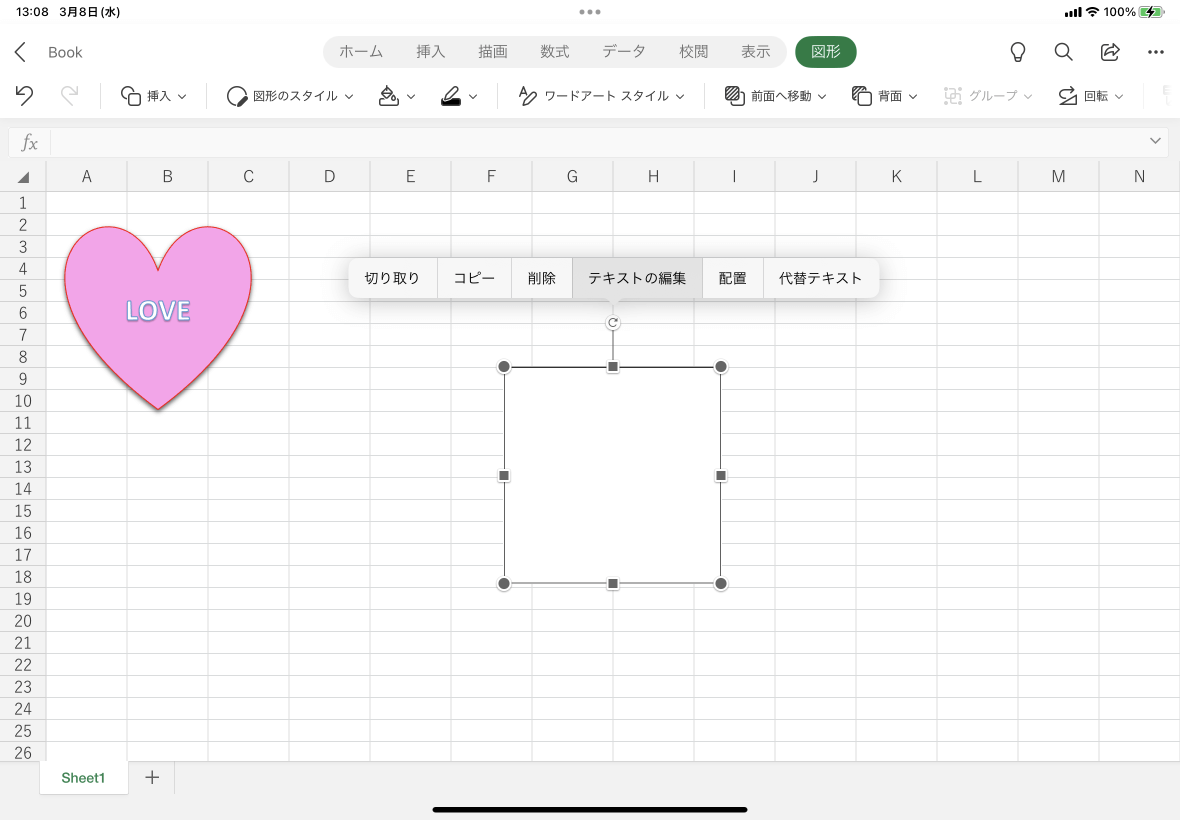Tap the back arrow next to Book
The width and height of the screenshot is (1180, 820).
(x=20, y=52)
